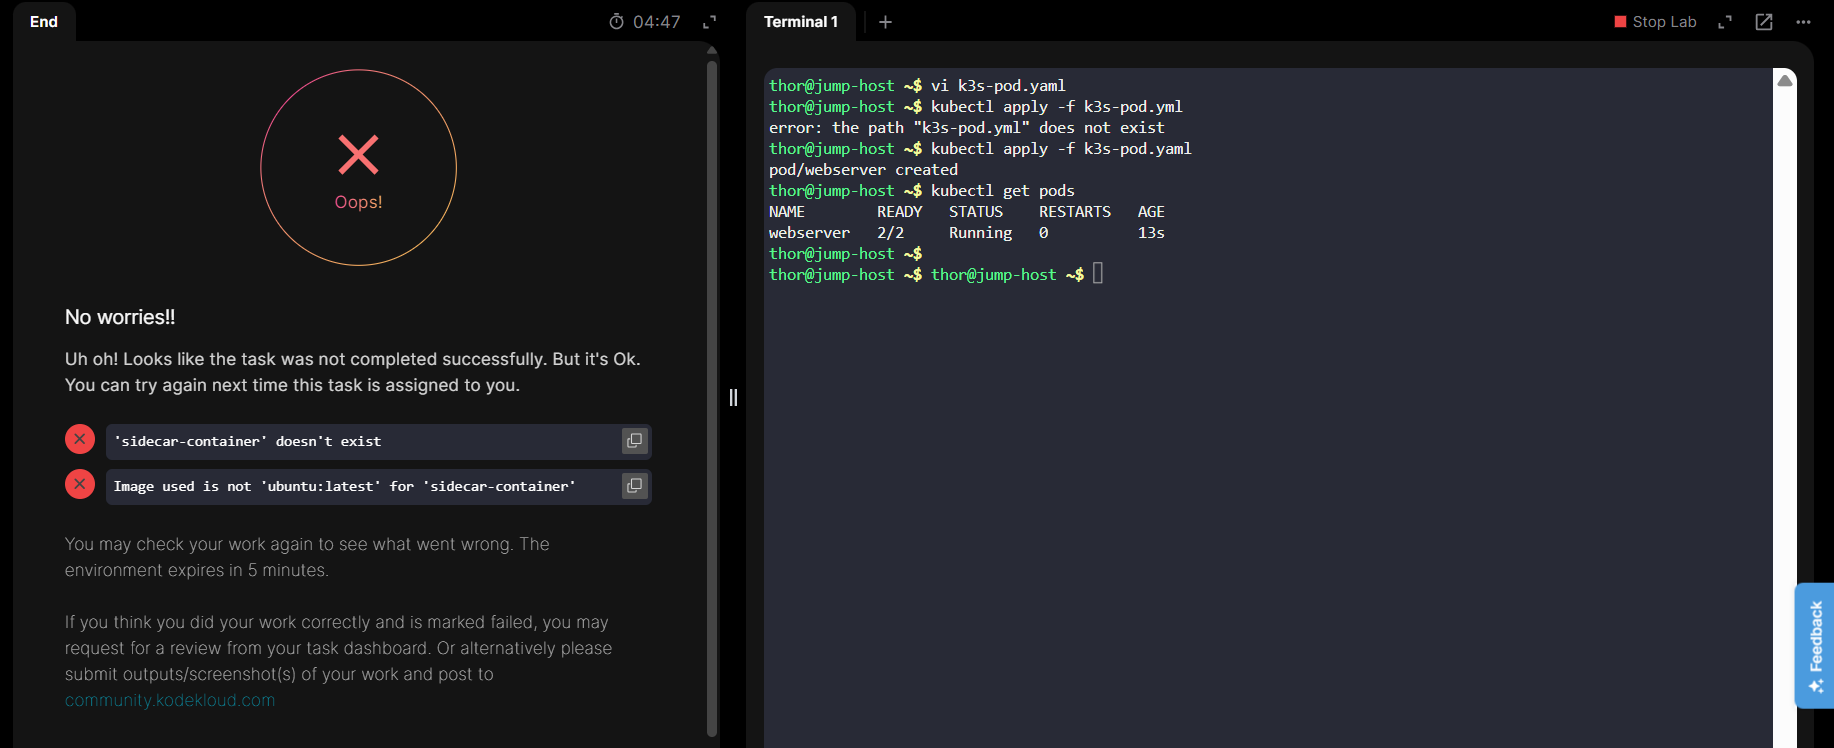Click the 'kubectl apply -f k3s-pod.yaml' line

[1061, 149]
